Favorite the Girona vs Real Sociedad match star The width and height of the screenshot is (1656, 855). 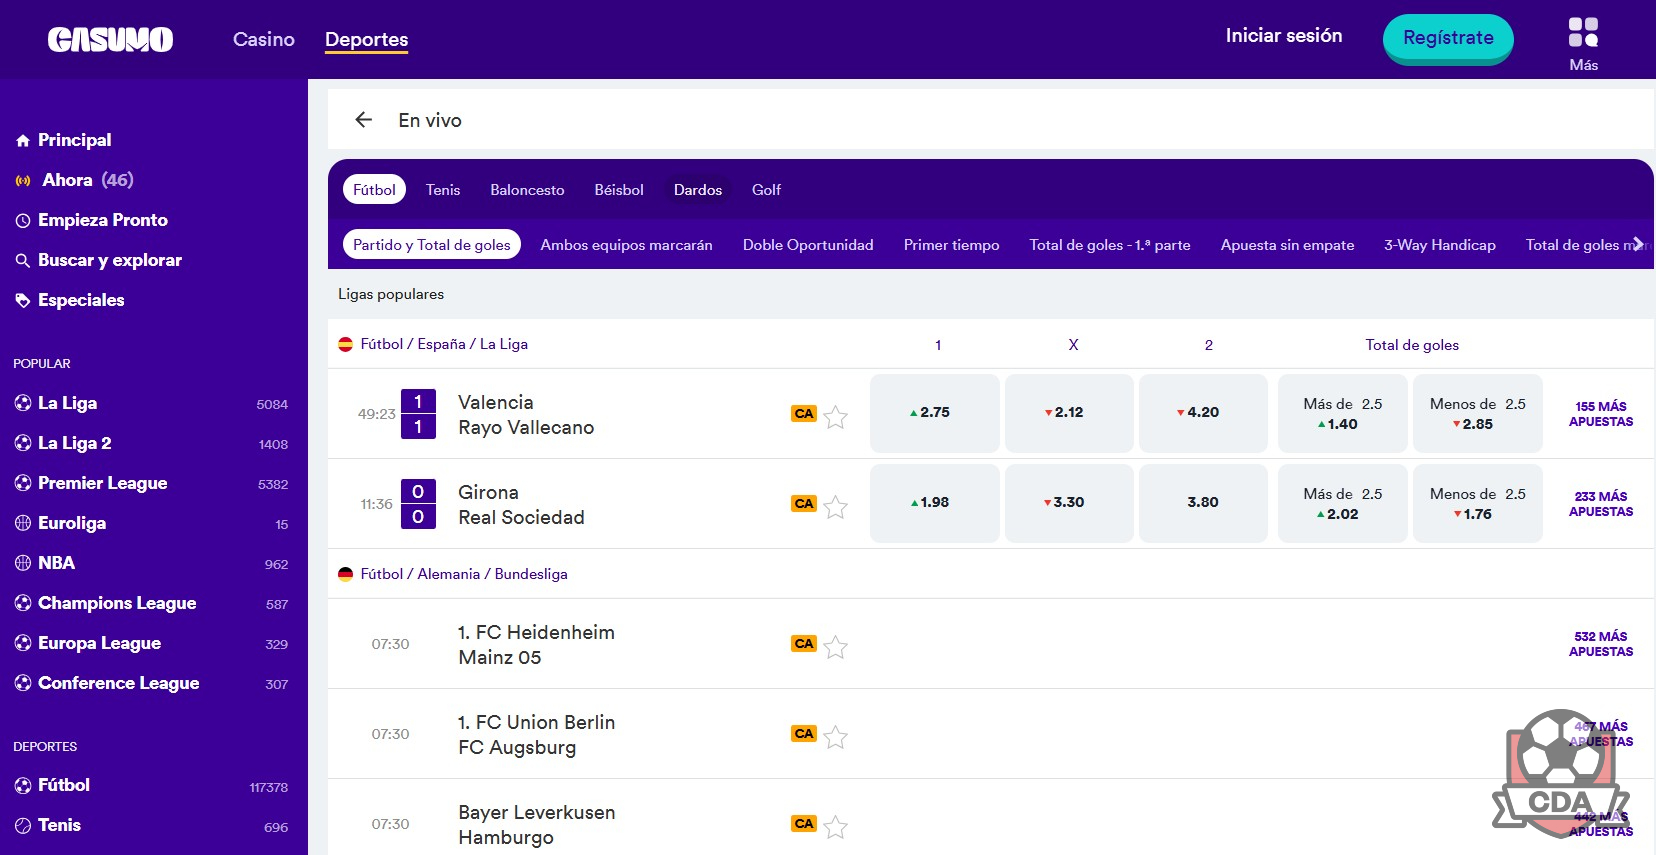point(836,507)
